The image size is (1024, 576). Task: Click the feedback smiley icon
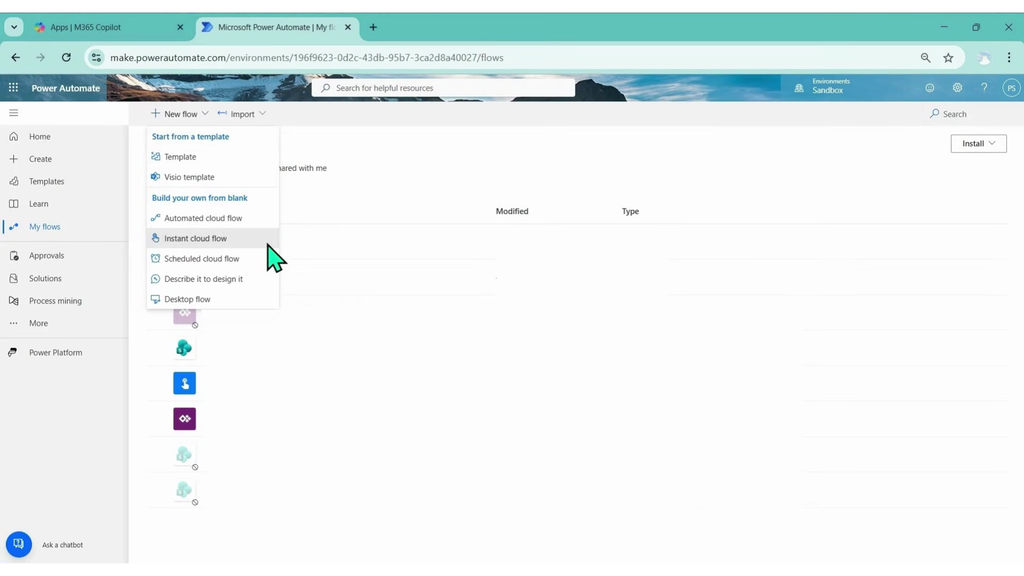929,88
